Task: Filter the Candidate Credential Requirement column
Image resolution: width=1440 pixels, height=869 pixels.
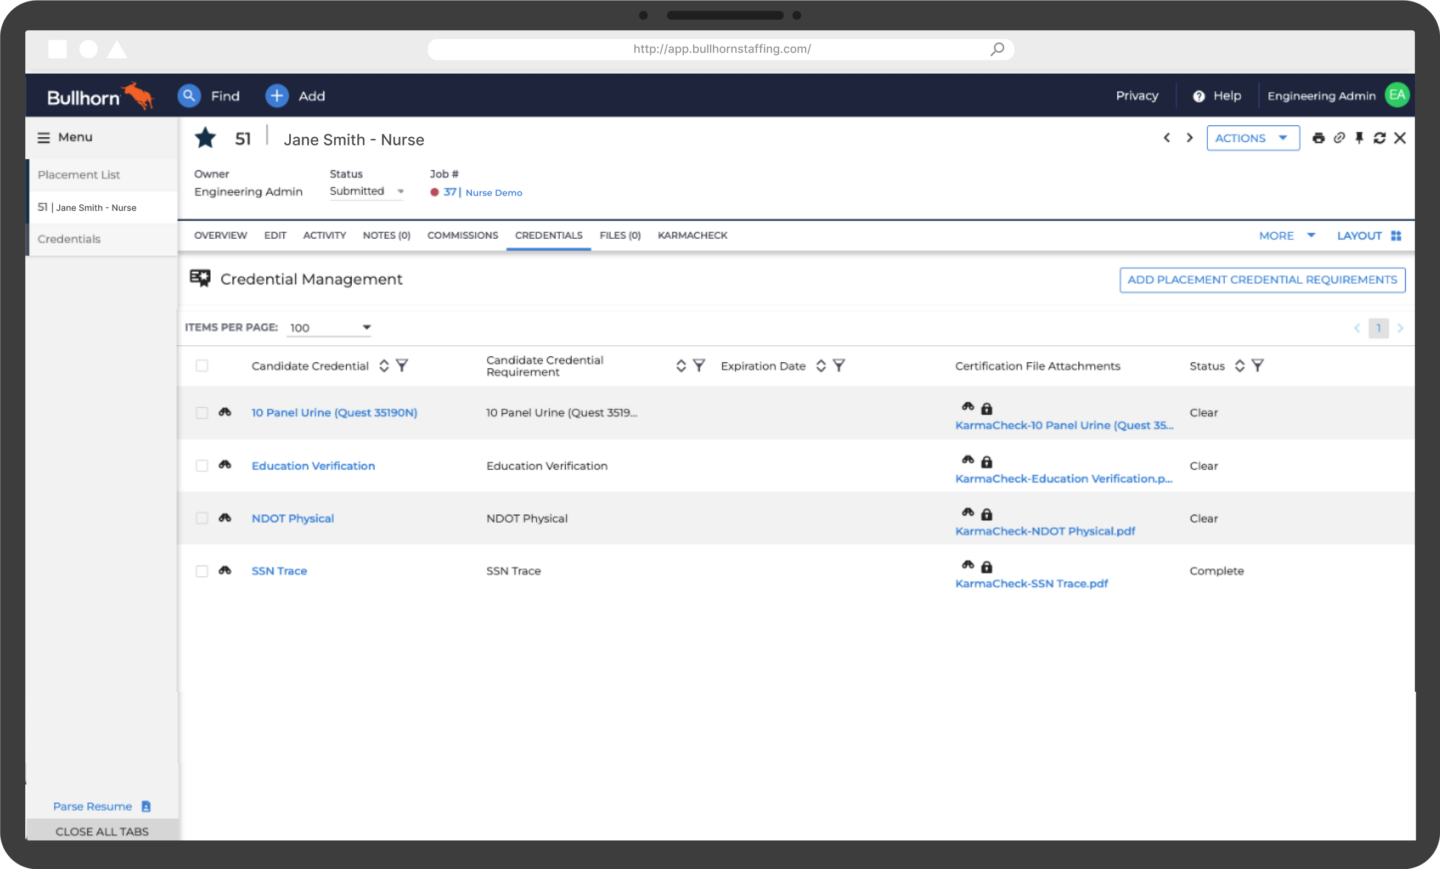Action: [x=699, y=366]
